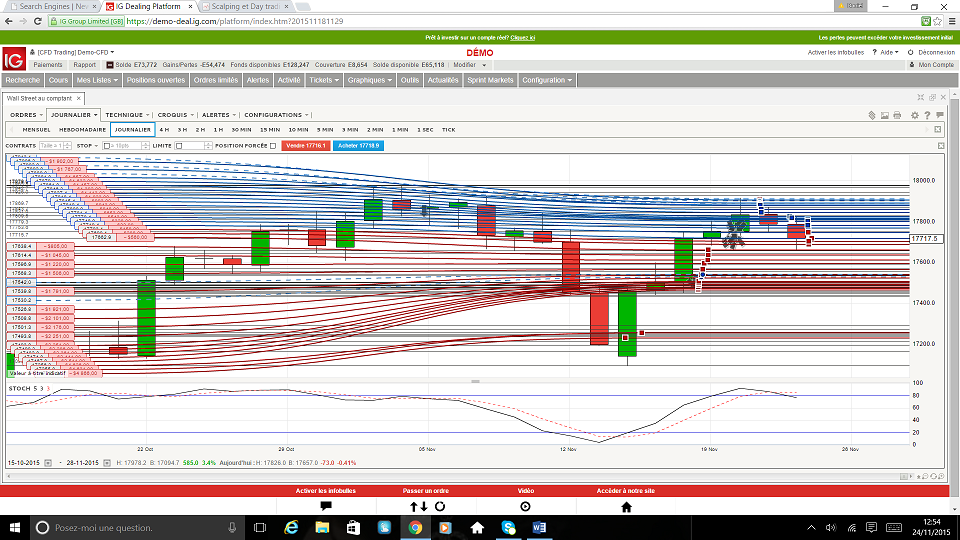The height and width of the screenshot is (540, 960).
Task: Toggle Position forcée checkbox
Action: (x=273, y=146)
